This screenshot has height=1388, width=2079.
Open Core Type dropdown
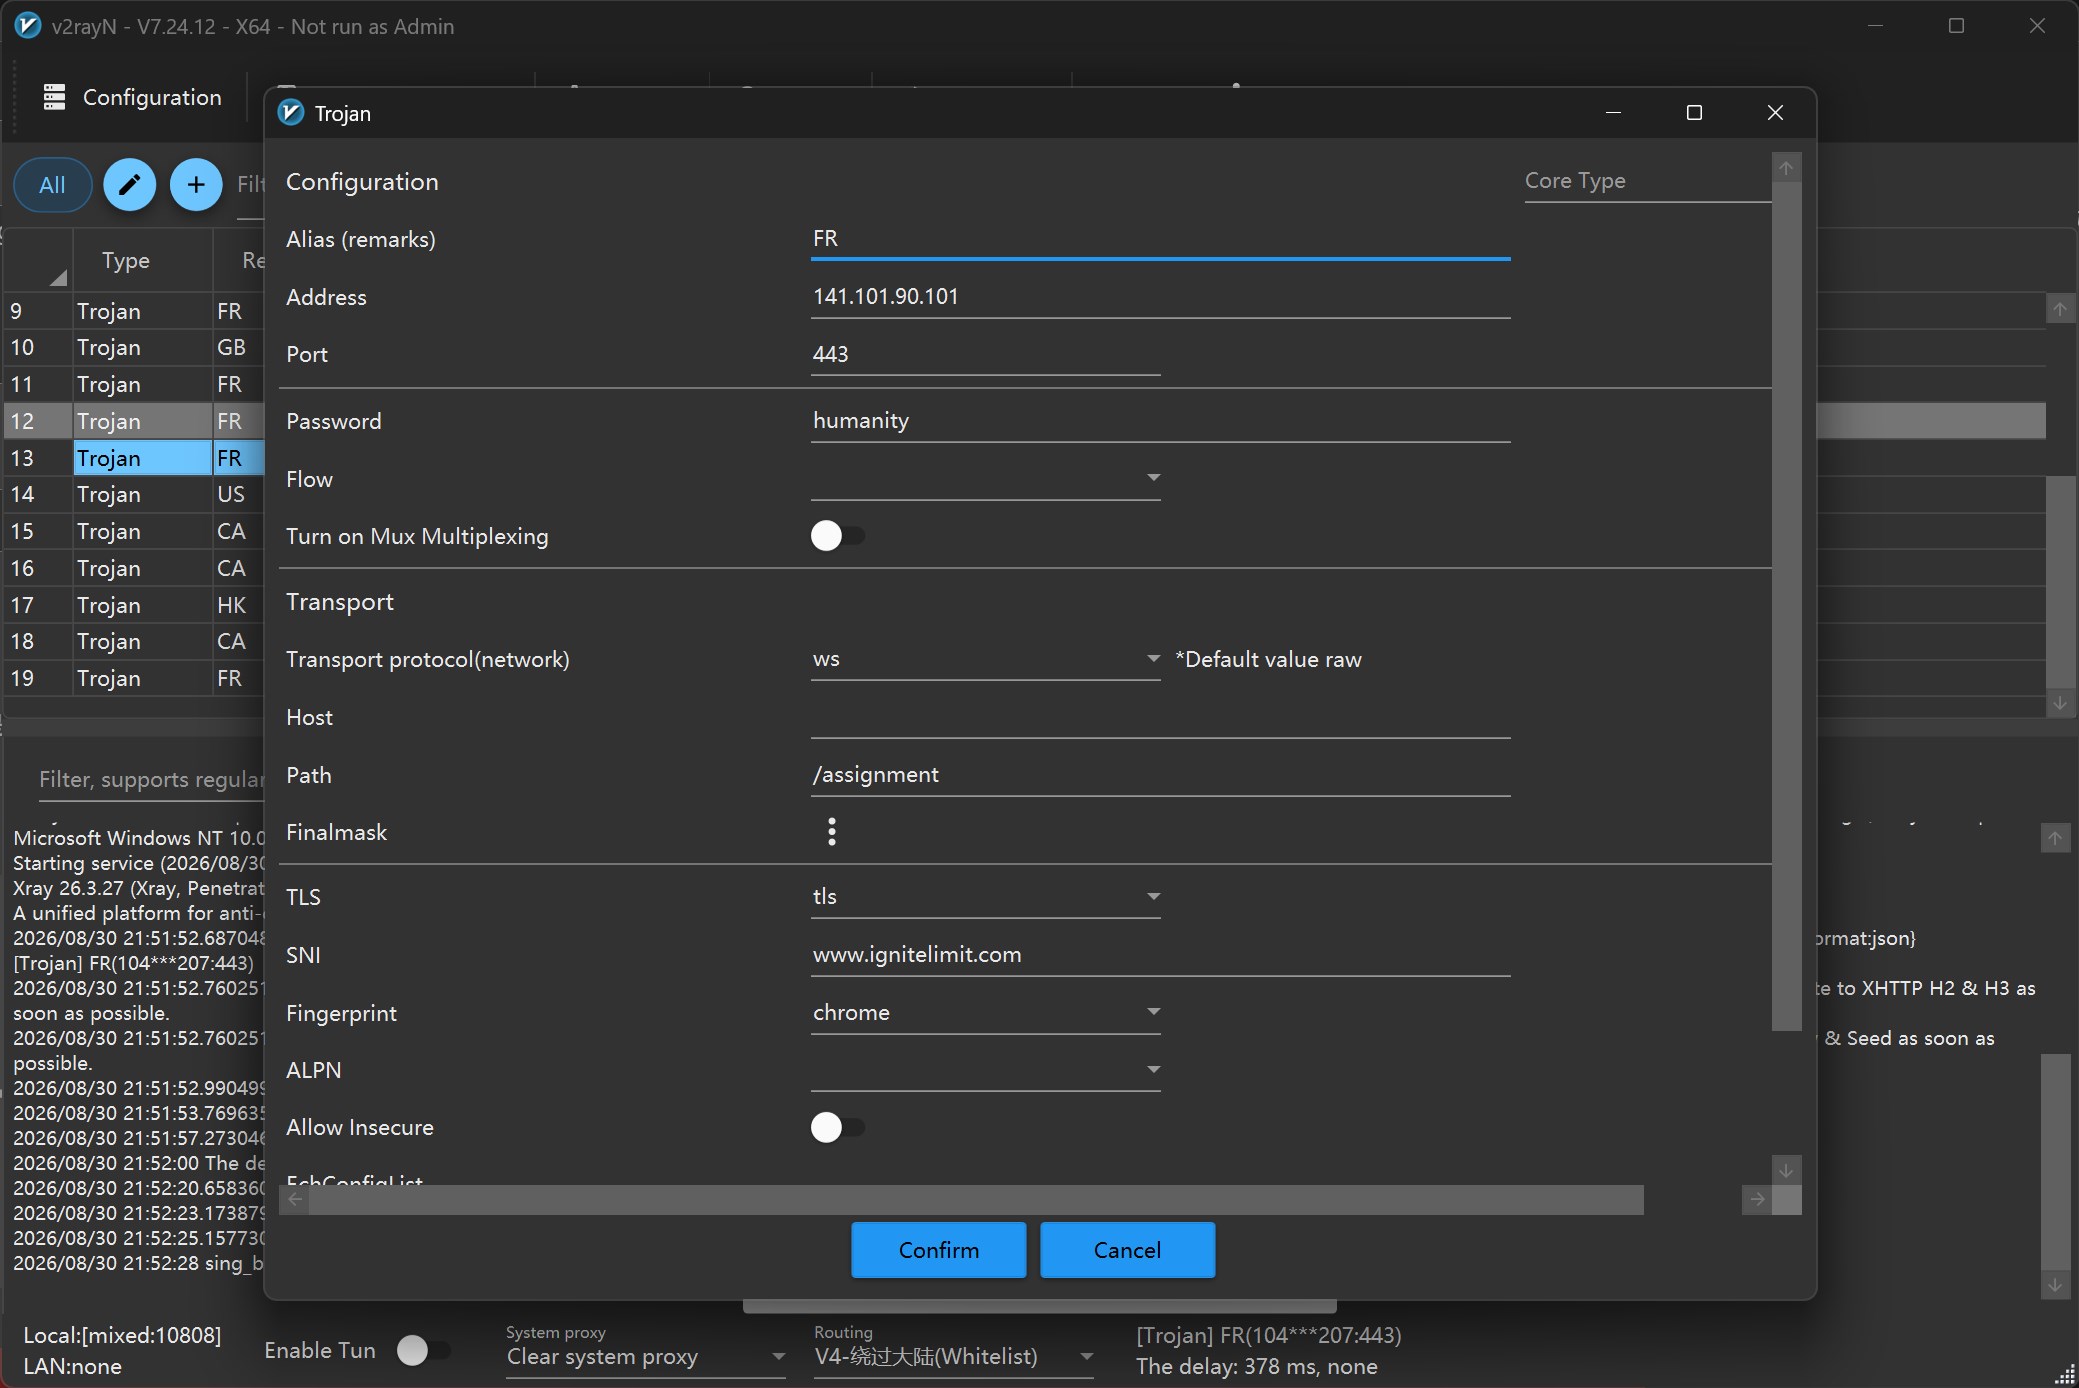[x=1647, y=181]
